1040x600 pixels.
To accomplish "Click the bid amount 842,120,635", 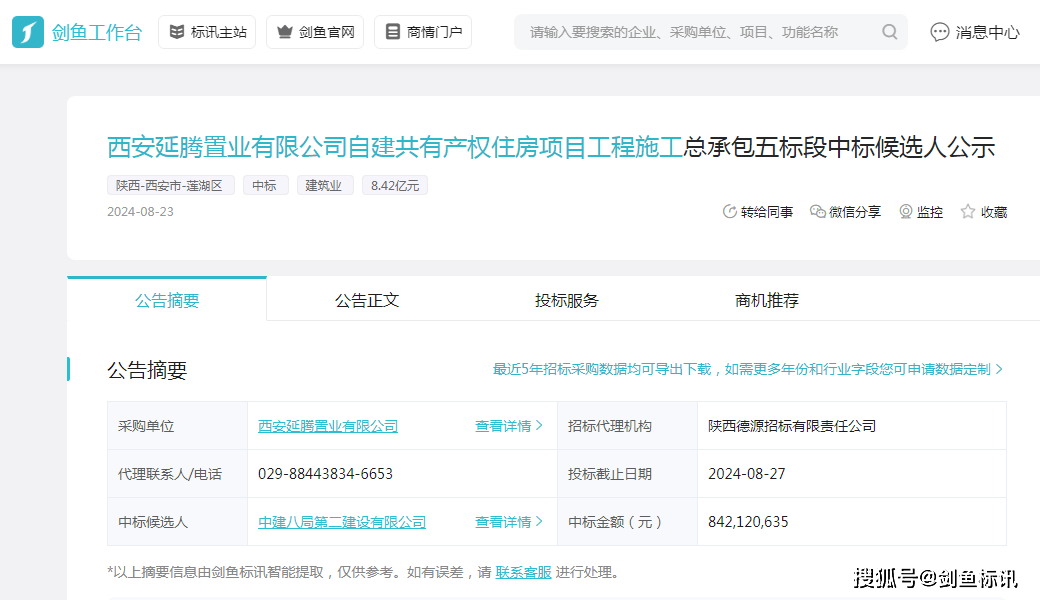I will point(748,522).
